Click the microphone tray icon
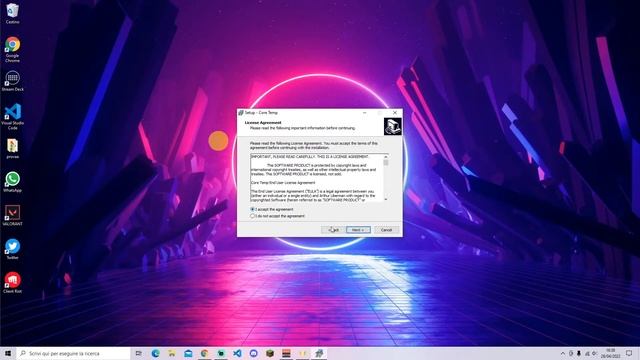This screenshot has width=640, height=360. point(579,353)
